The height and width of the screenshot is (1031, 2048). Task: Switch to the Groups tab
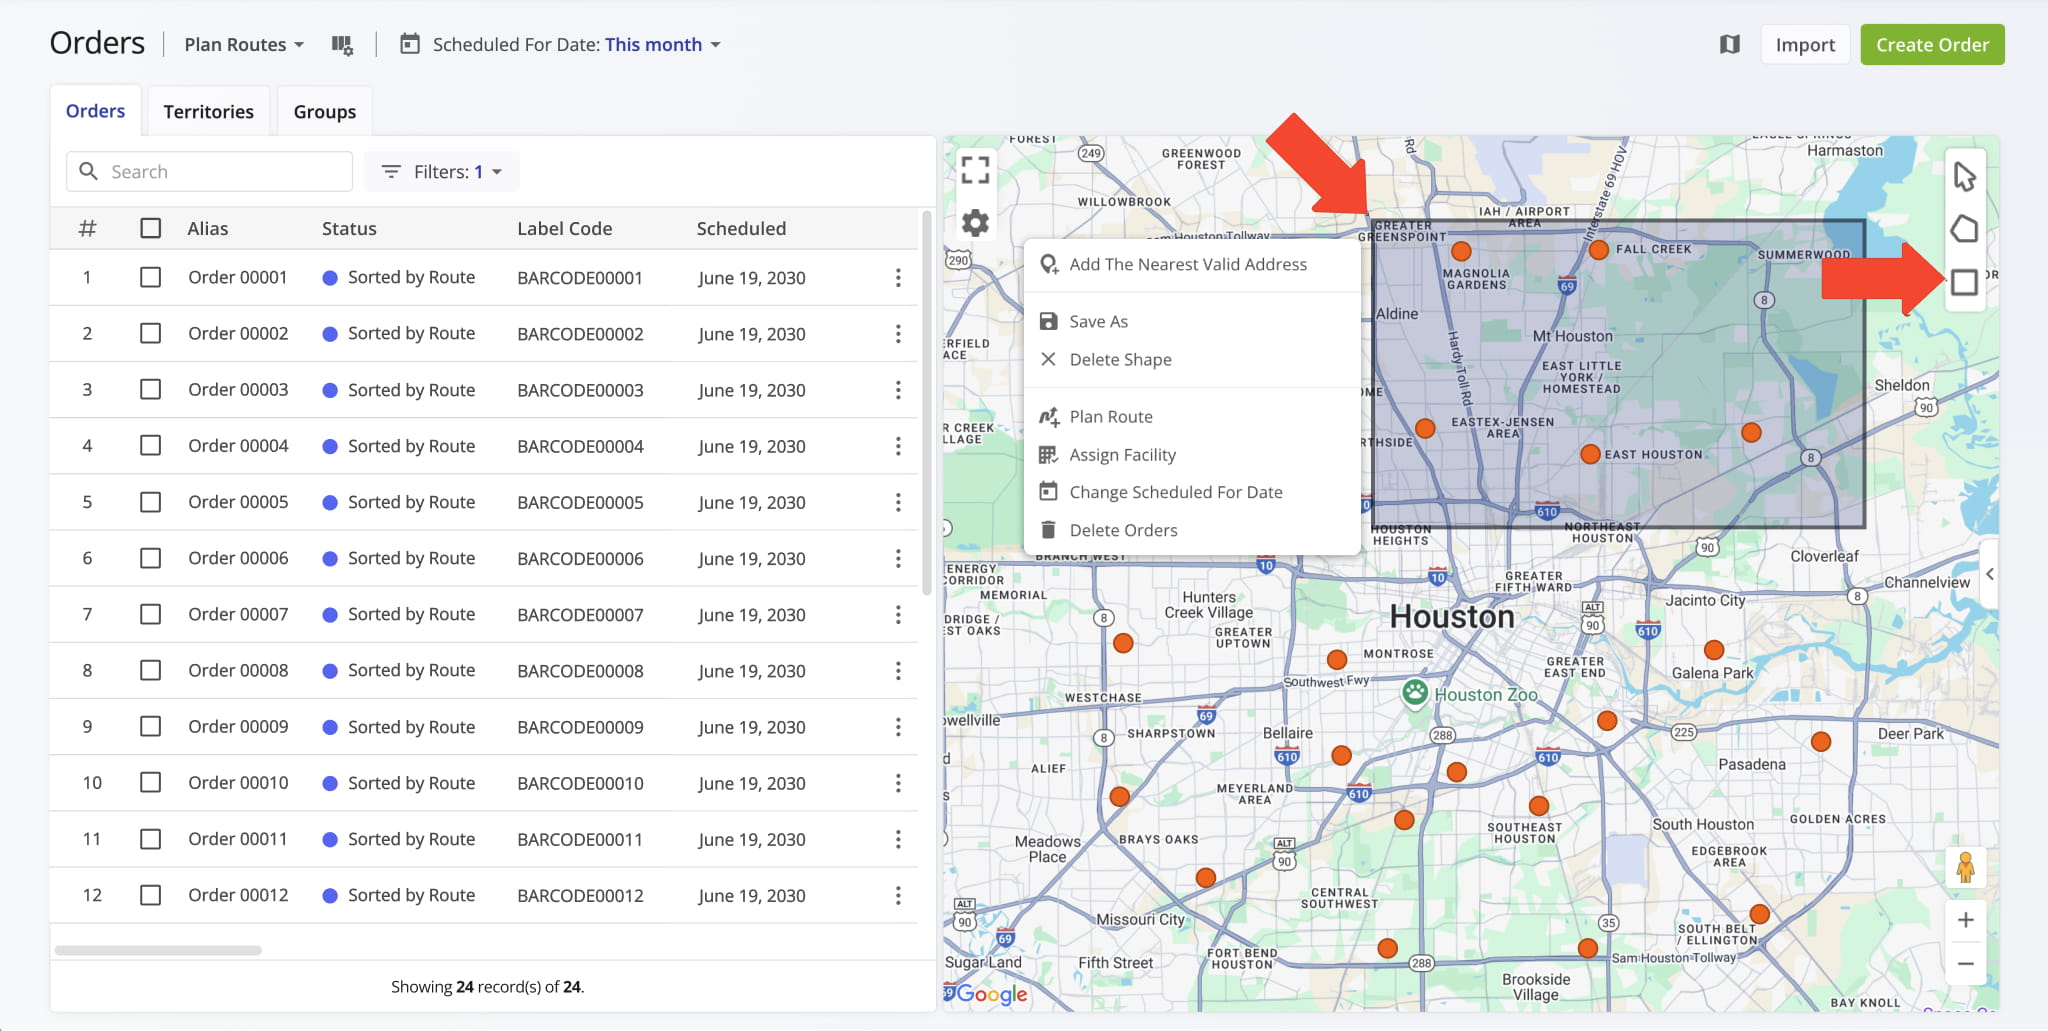pyautogui.click(x=325, y=111)
